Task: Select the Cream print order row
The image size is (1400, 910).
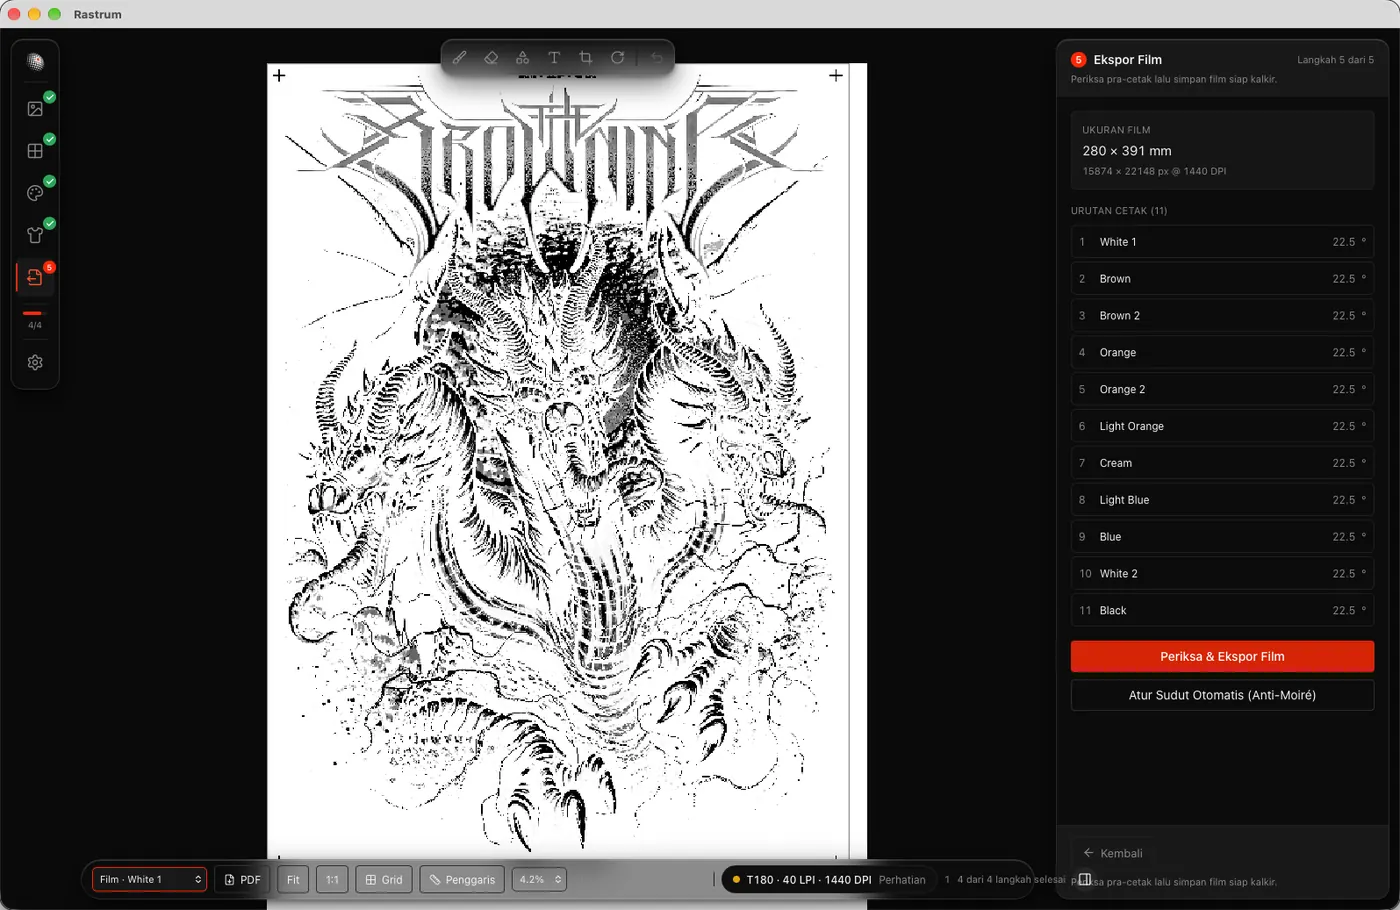Action: 1222,464
